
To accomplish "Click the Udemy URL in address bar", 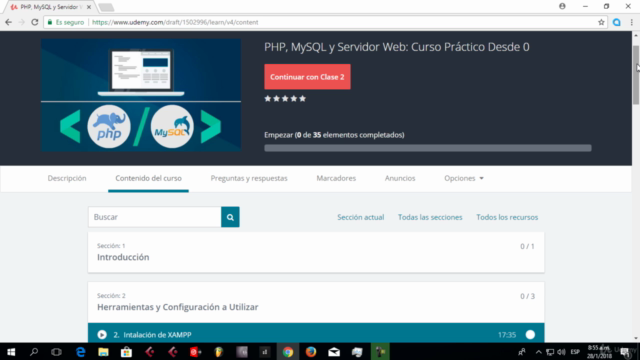I will click(x=175, y=22).
